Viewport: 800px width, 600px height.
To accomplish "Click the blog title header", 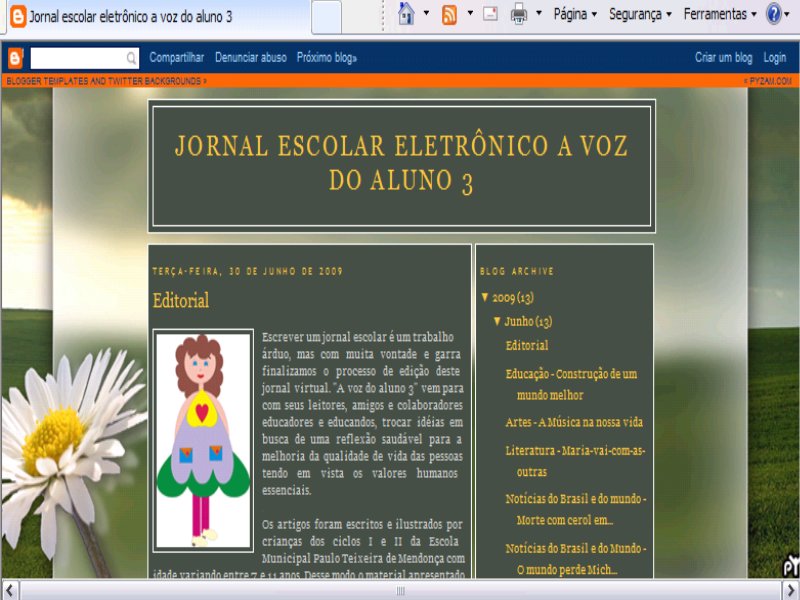I will click(402, 163).
